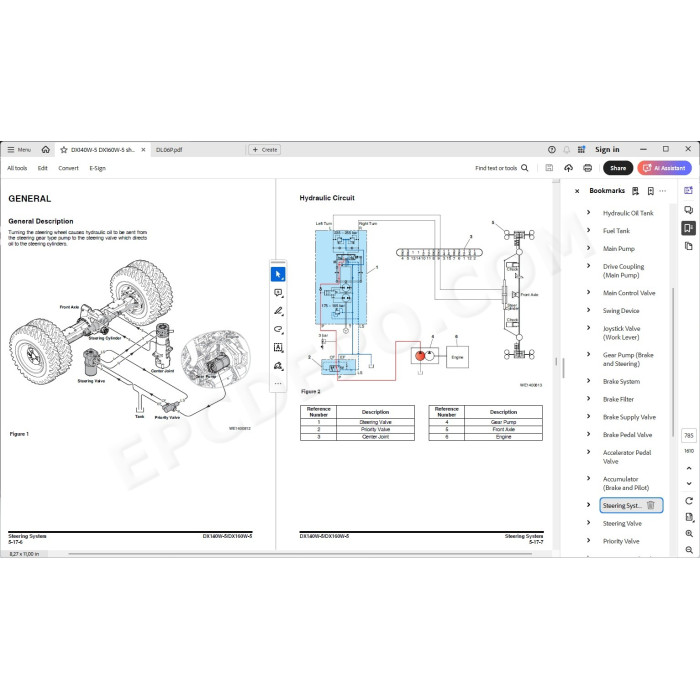Zoom out using the magnifier minus
Image resolution: width=700 pixels, height=700 pixels.
[x=689, y=550]
